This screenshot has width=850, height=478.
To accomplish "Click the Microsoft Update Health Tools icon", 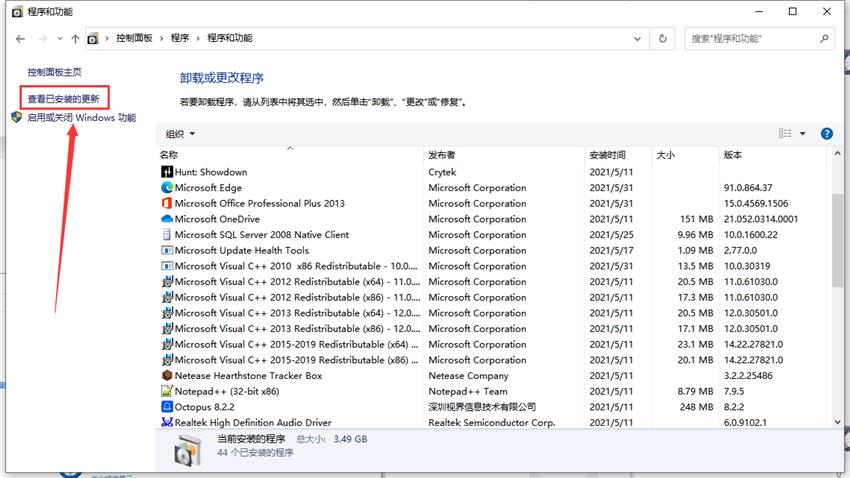I will 167,250.
